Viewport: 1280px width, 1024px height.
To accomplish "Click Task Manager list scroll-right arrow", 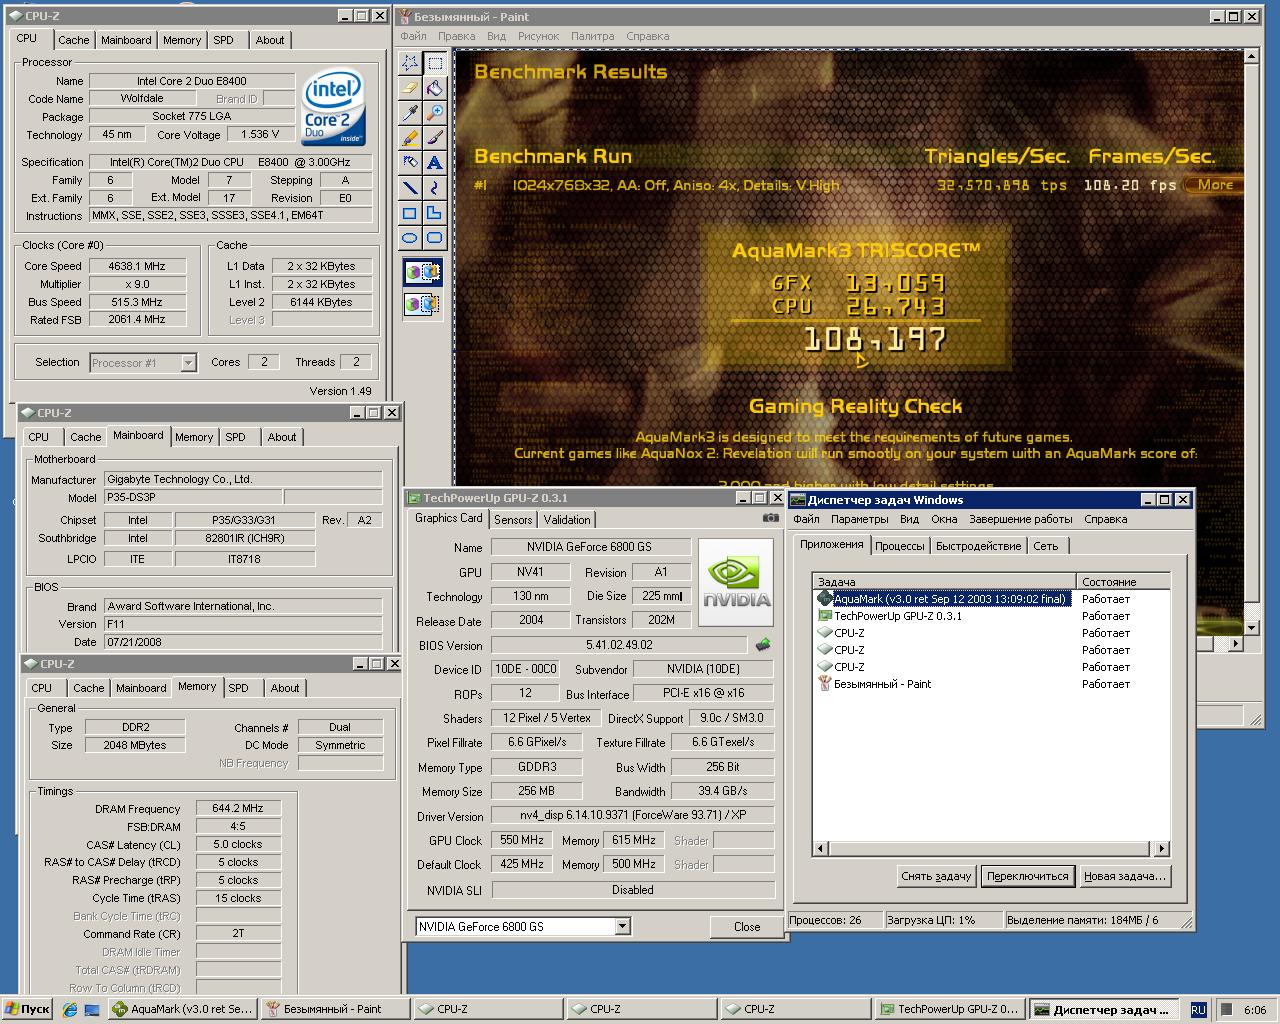I will coord(1161,849).
